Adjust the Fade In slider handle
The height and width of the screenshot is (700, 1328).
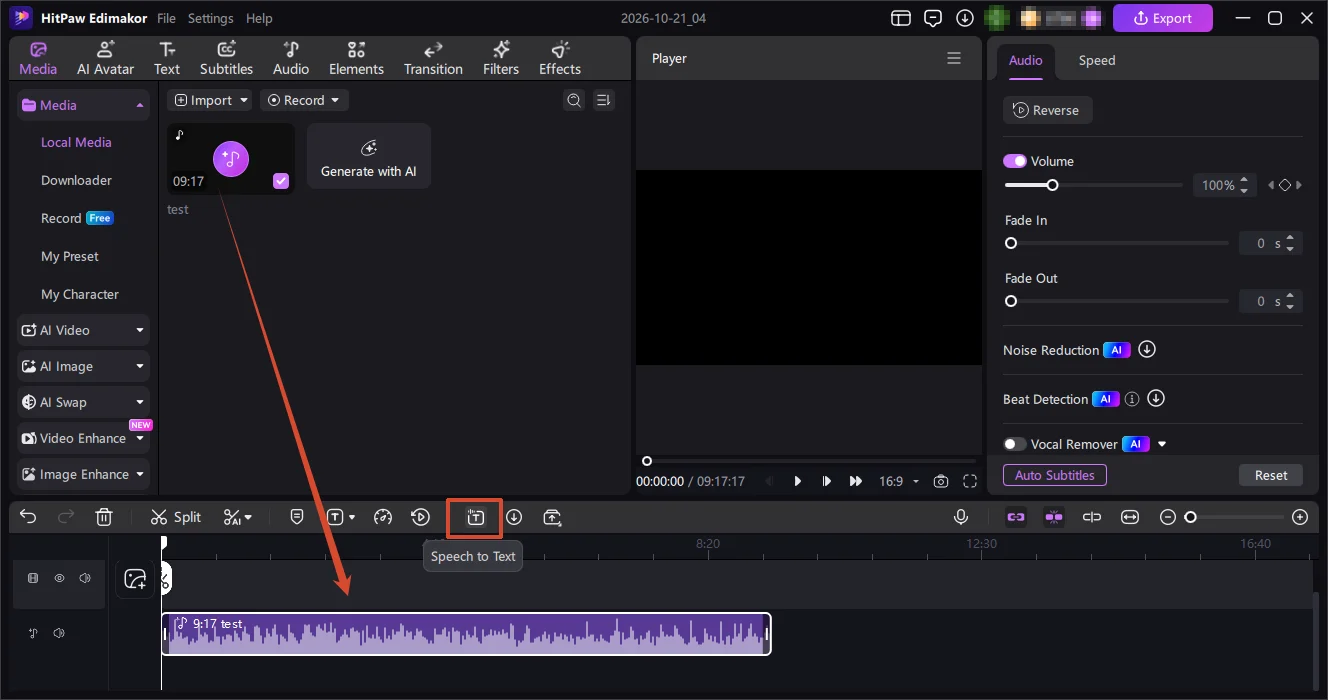point(1011,243)
